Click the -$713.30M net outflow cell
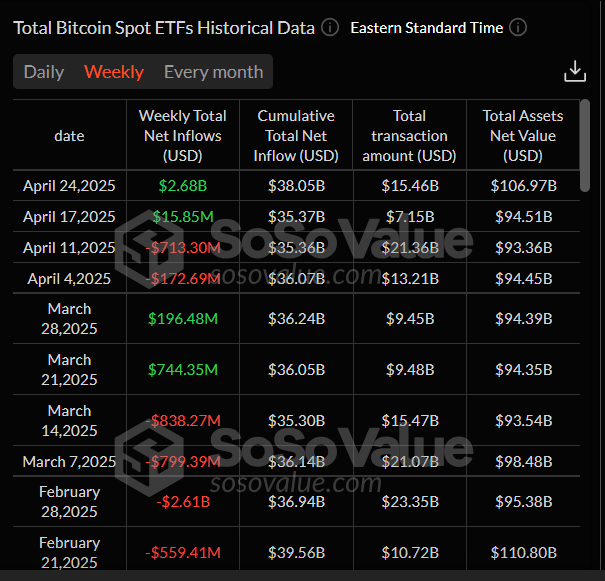The height and width of the screenshot is (581, 605). point(182,248)
